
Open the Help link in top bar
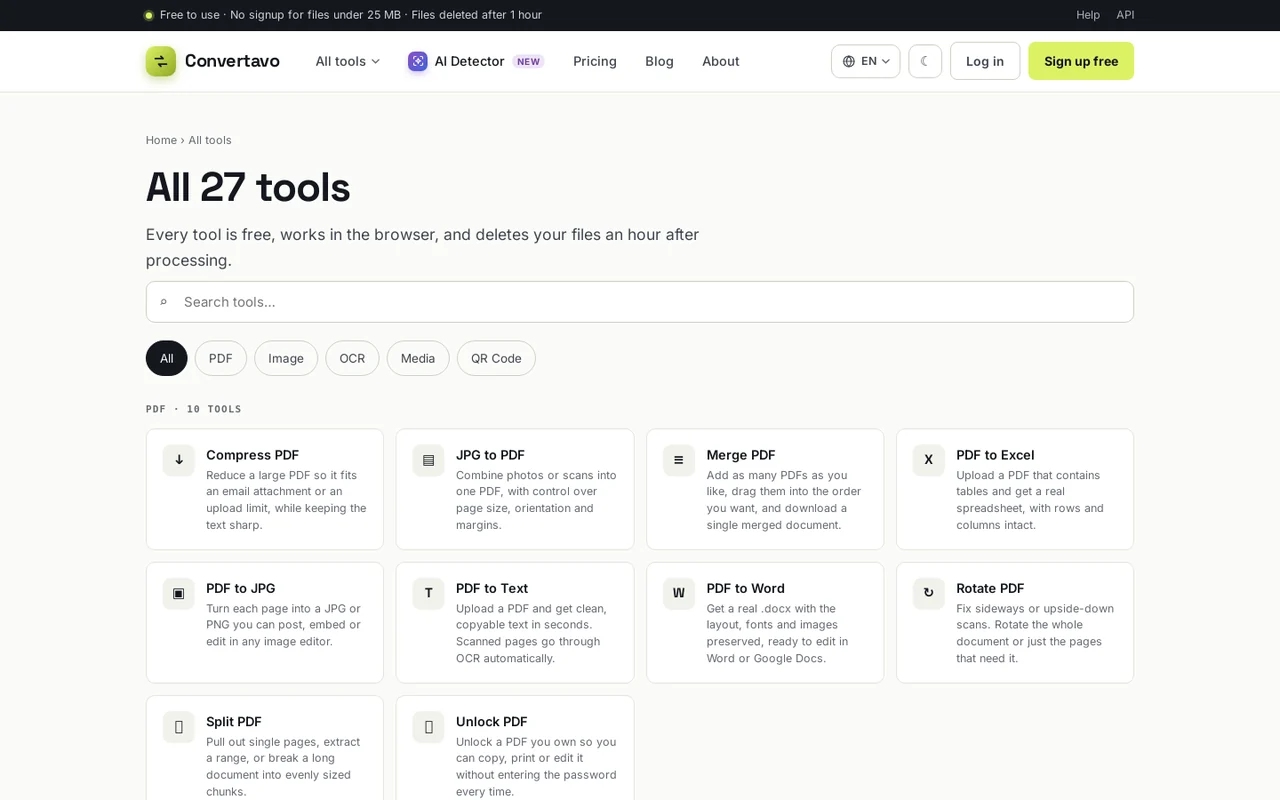pos(1088,15)
